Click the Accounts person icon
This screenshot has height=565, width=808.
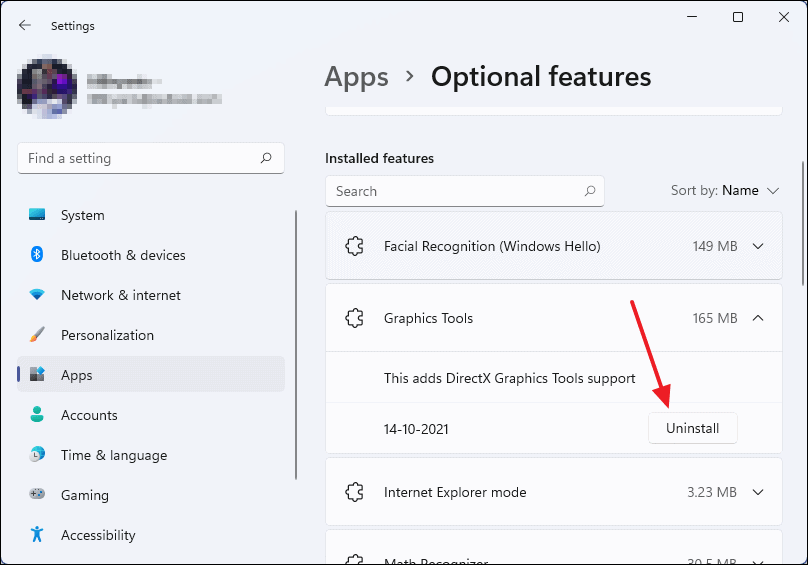click(x=37, y=414)
